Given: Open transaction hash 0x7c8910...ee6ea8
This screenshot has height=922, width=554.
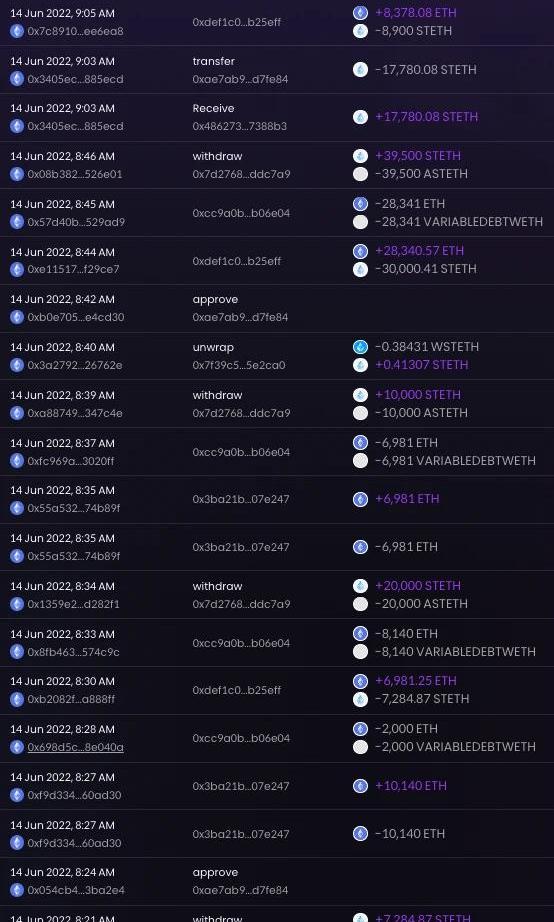Looking at the screenshot, I should coord(75,31).
